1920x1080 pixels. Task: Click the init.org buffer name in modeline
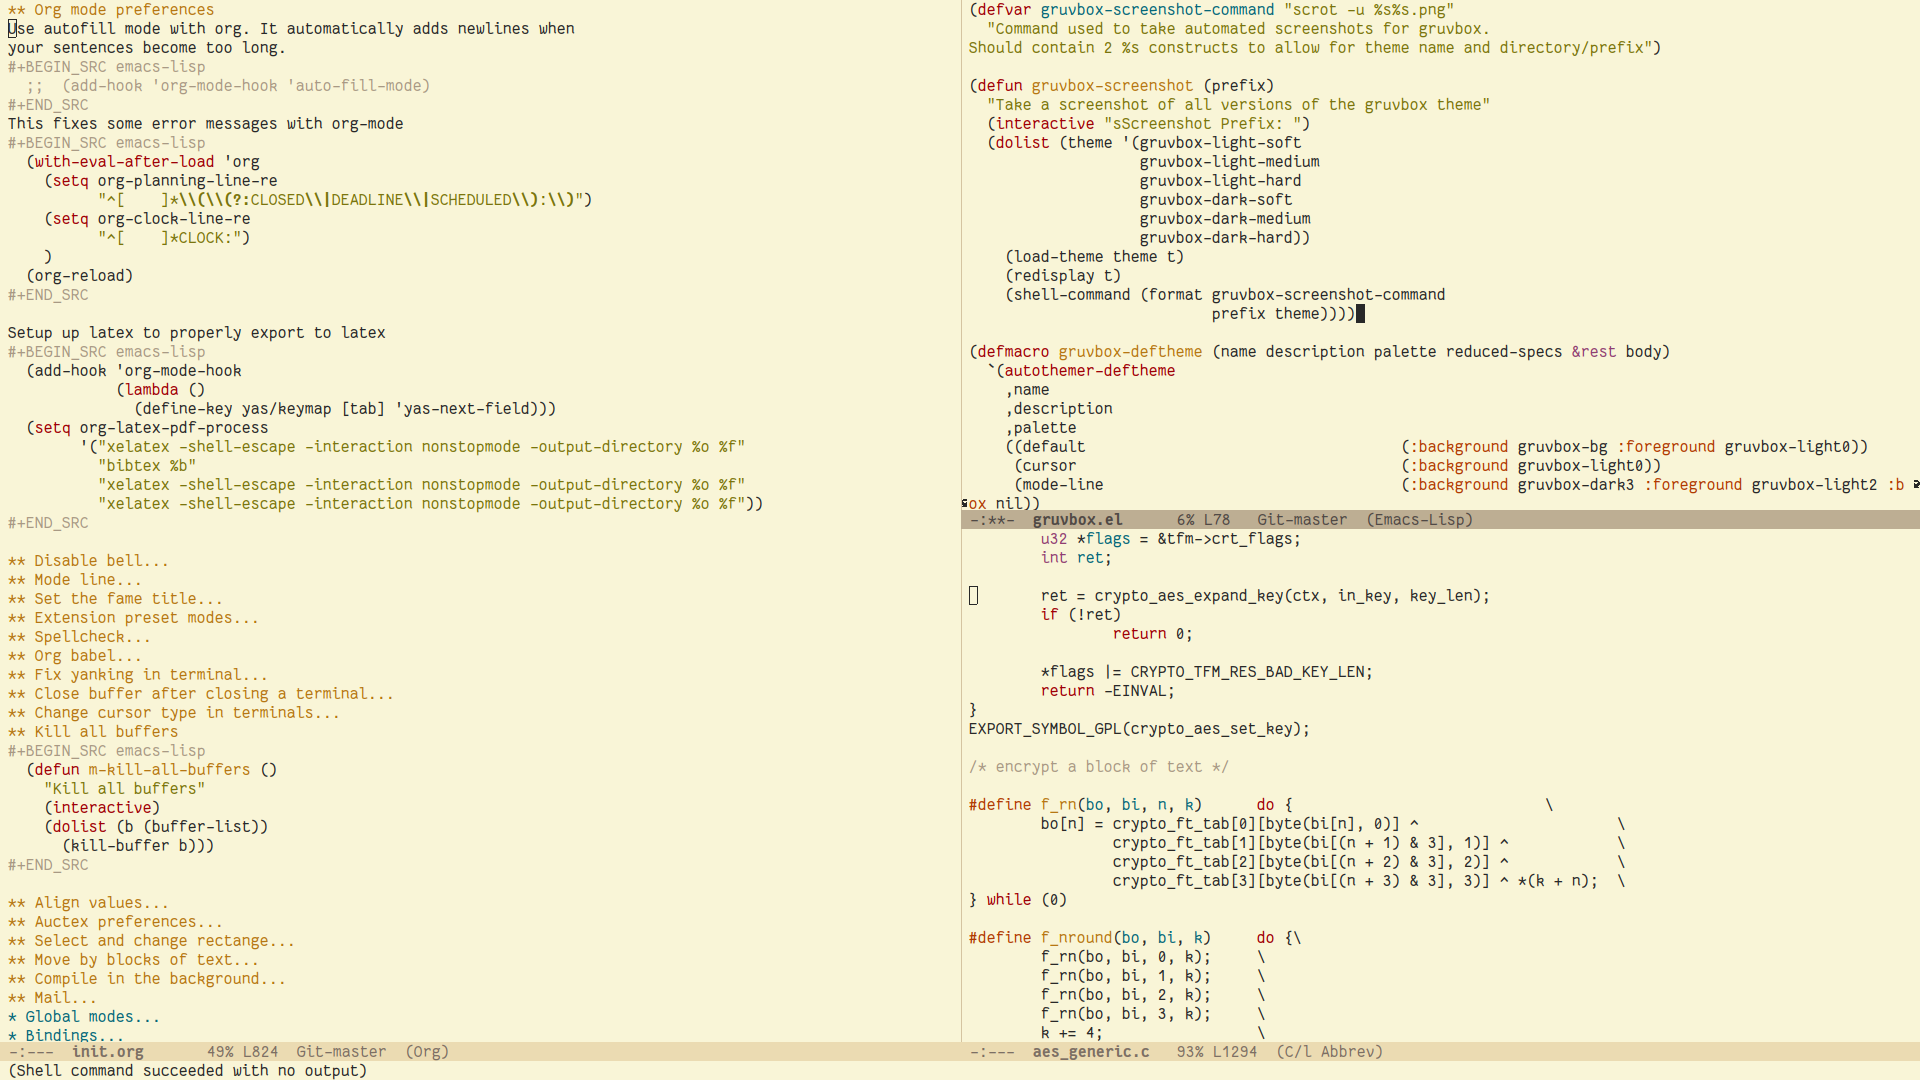pos(107,1052)
